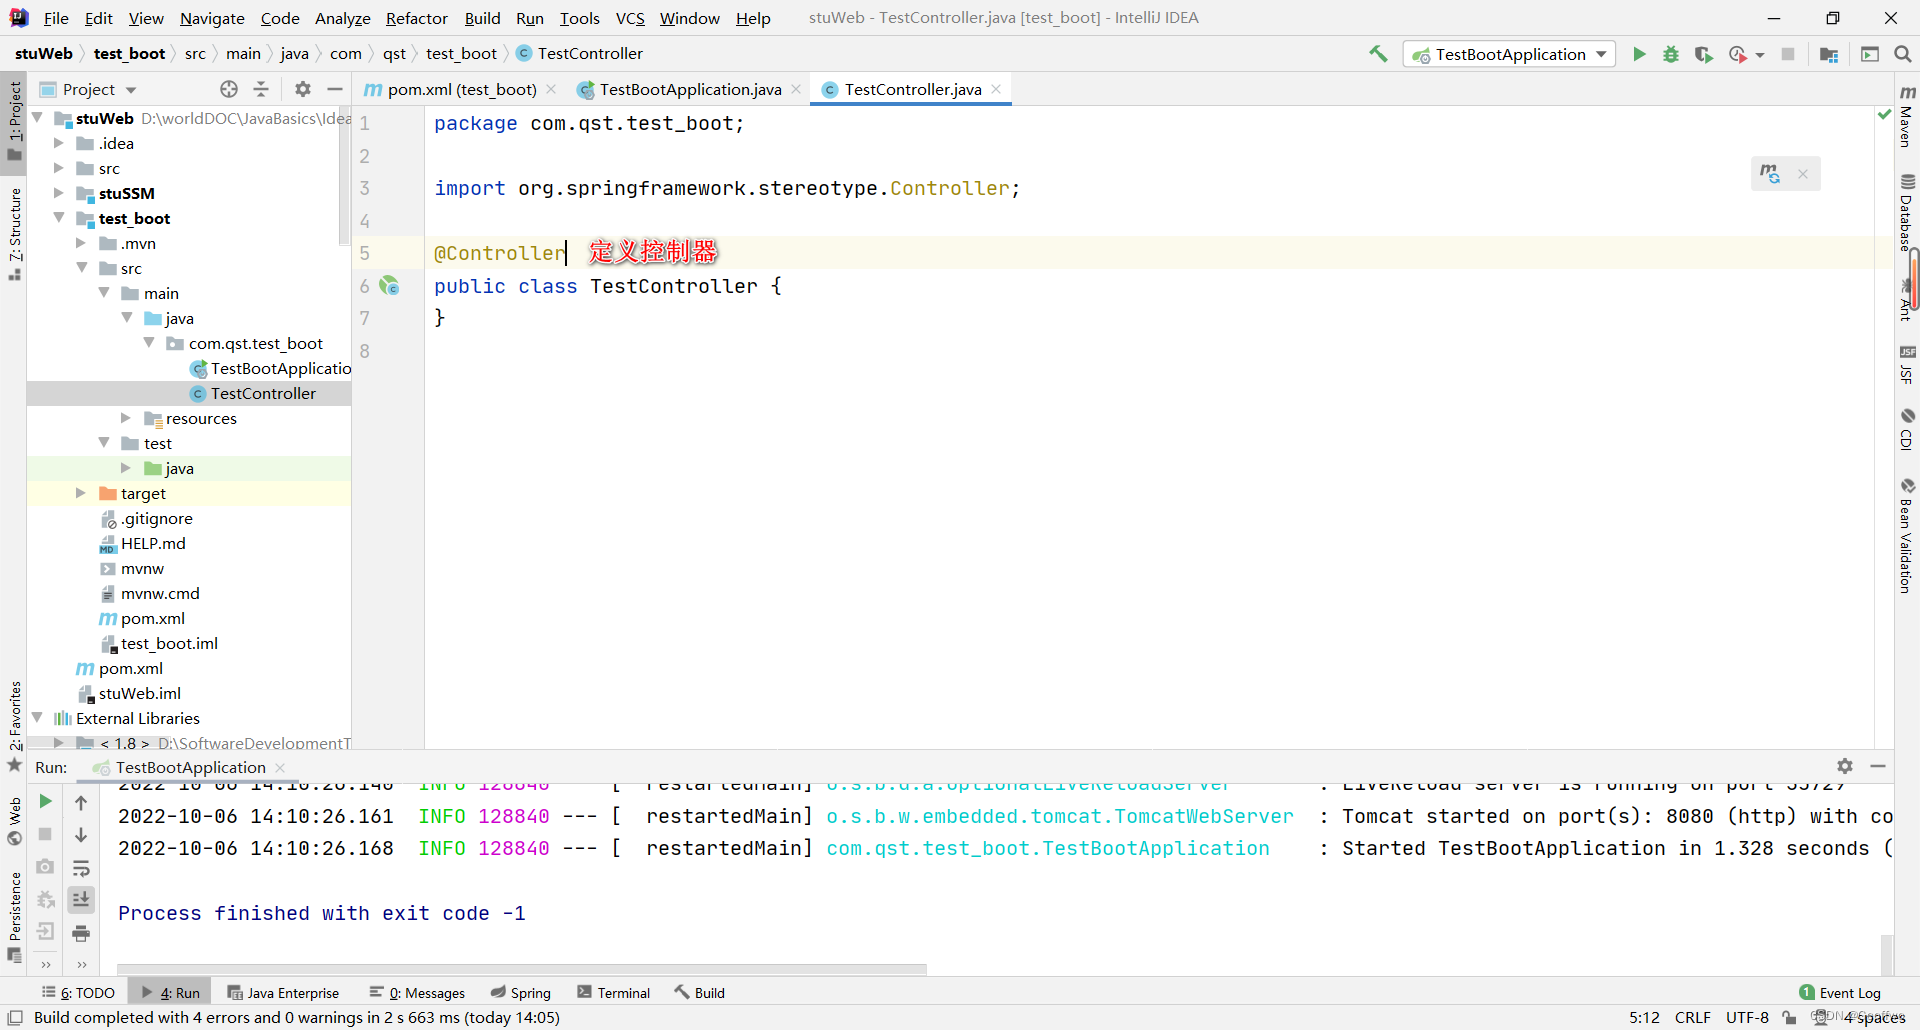Run with profiler icon in toolbar
The height and width of the screenshot is (1030, 1920).
click(1738, 54)
